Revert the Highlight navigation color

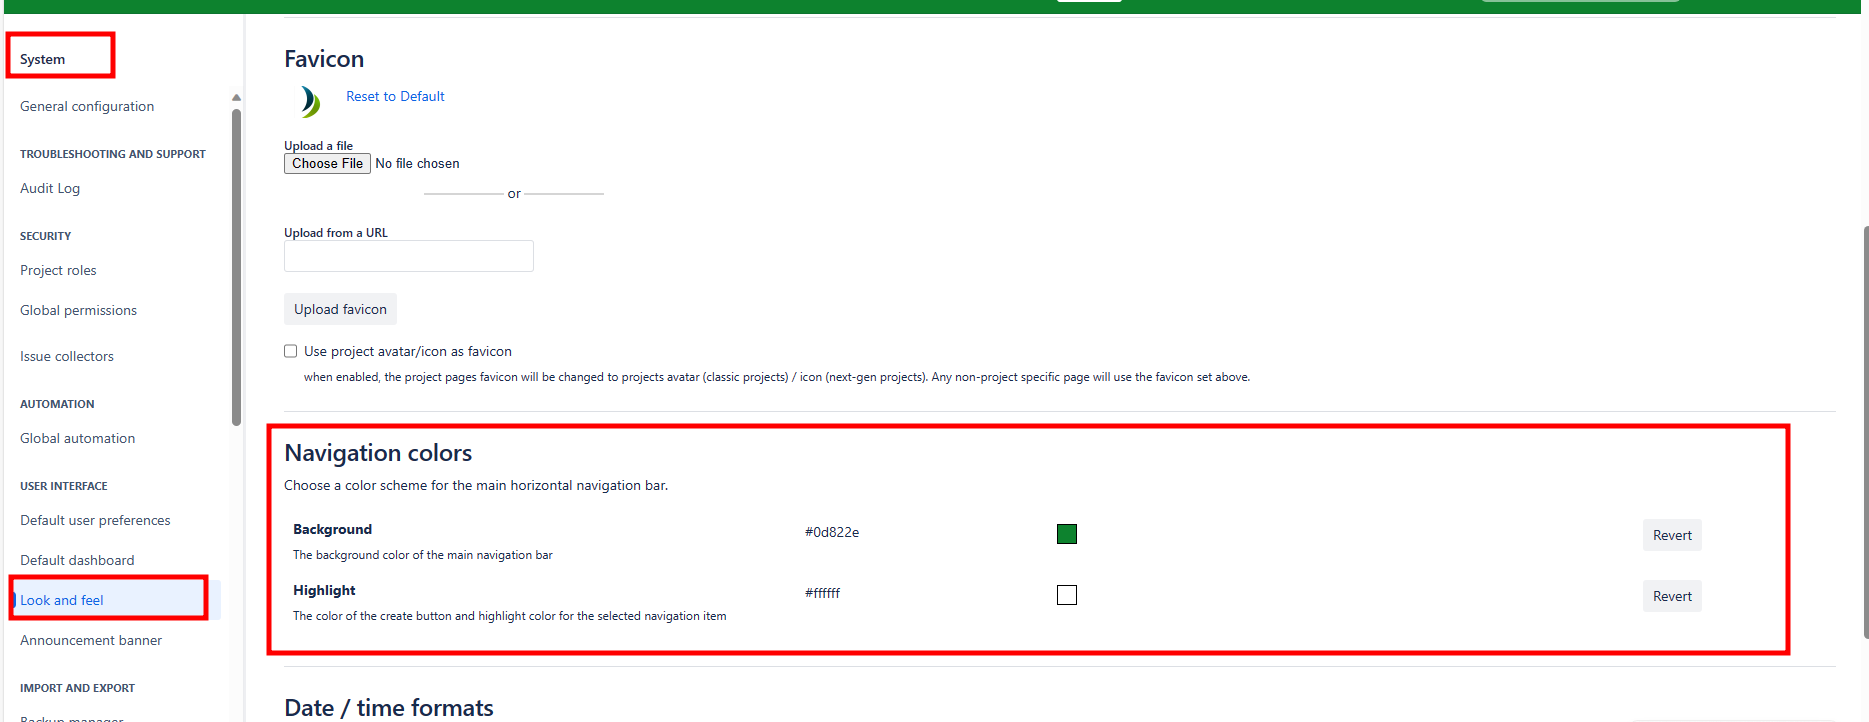tap(1671, 596)
